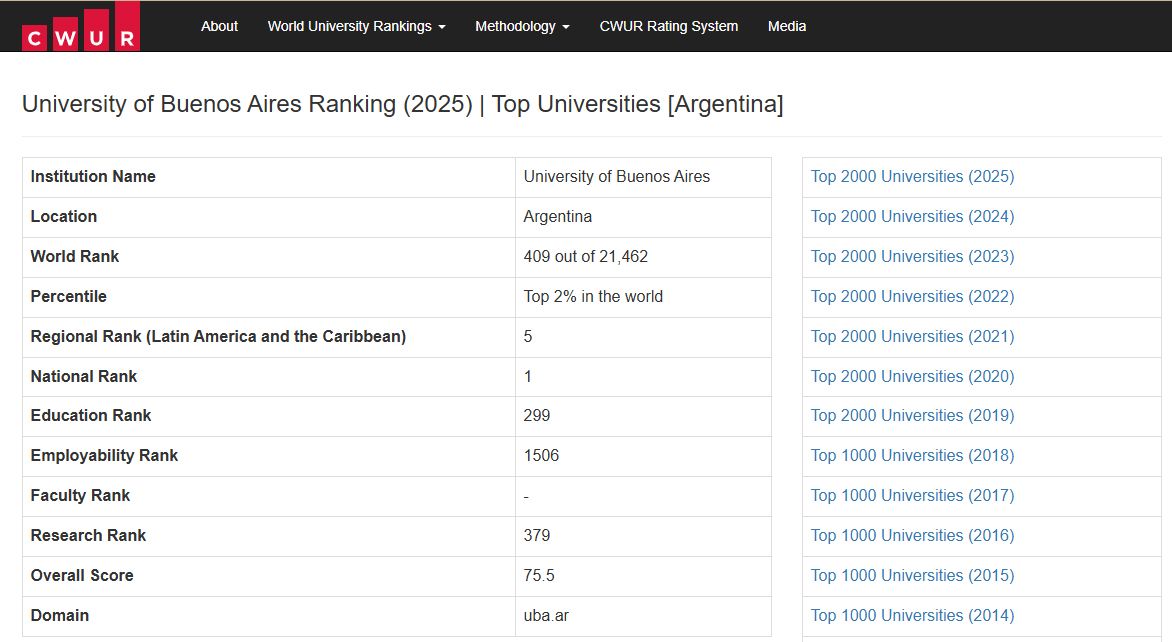View Top 1000 Universities (2015) list

(x=912, y=576)
